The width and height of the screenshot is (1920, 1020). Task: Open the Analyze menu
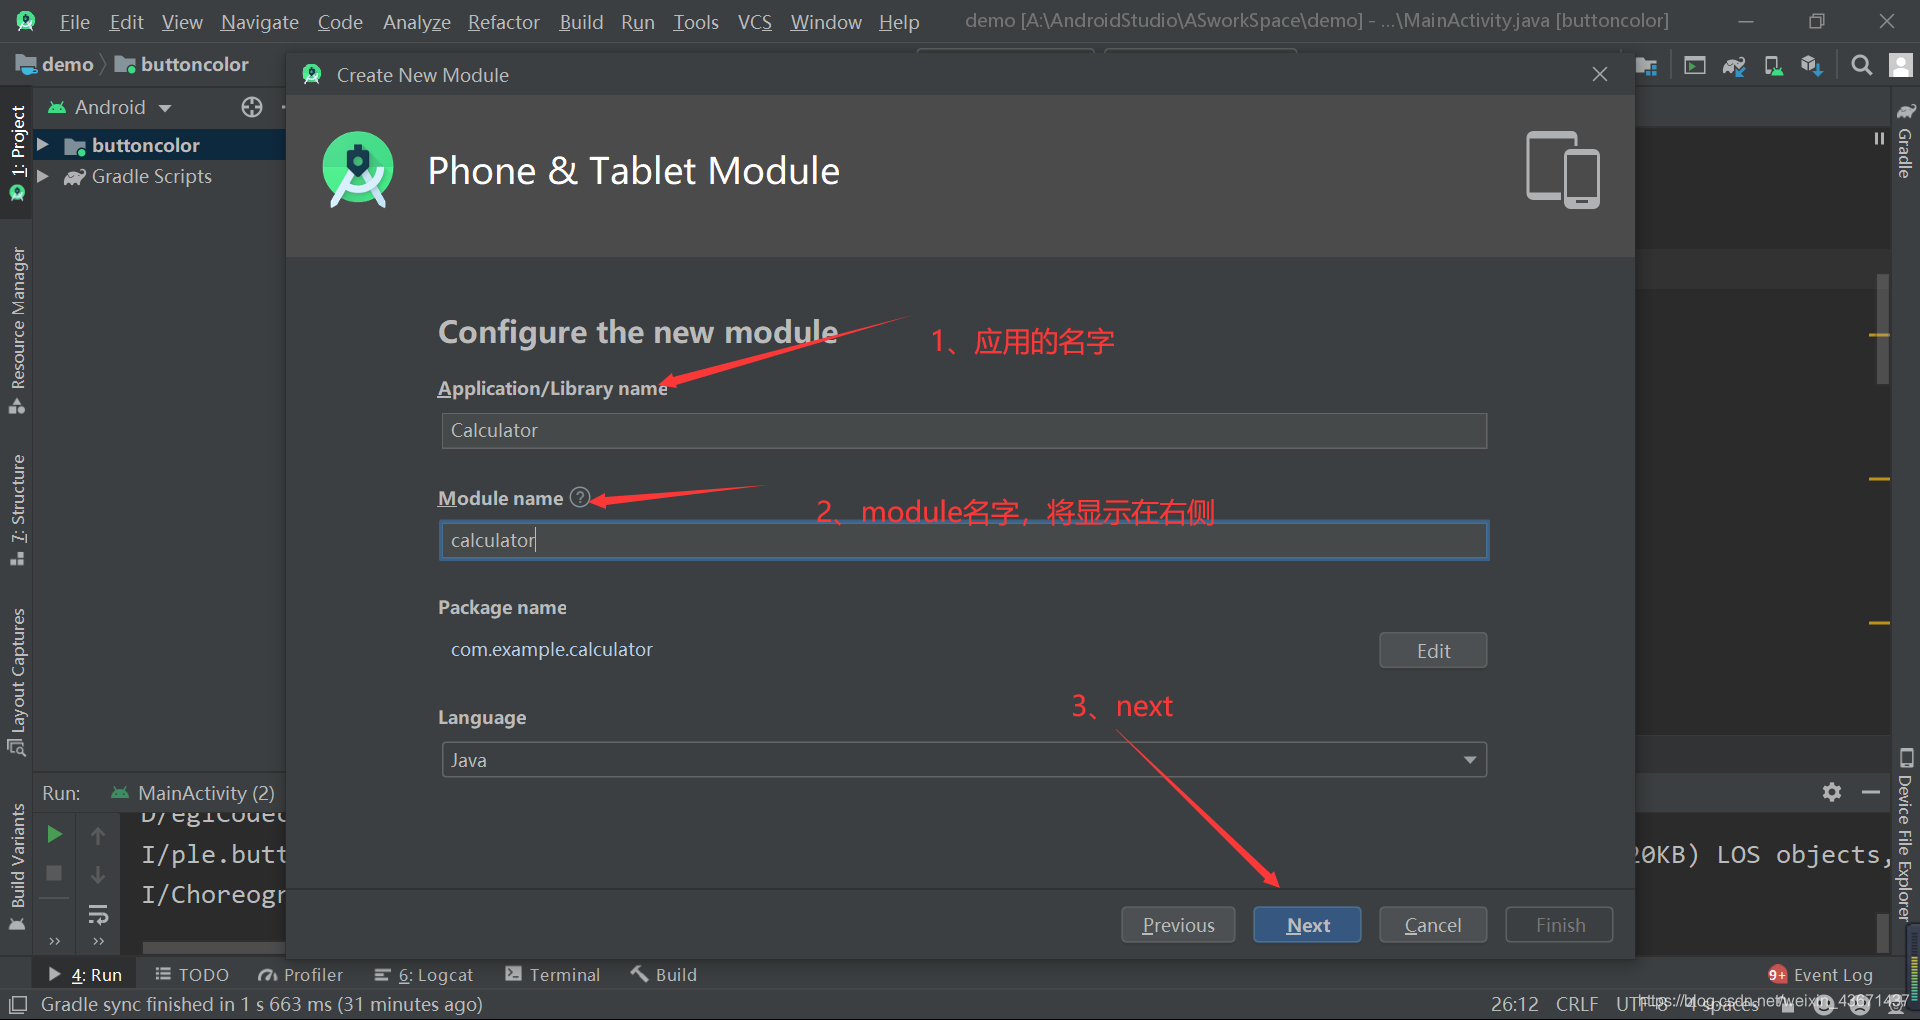pos(417,22)
